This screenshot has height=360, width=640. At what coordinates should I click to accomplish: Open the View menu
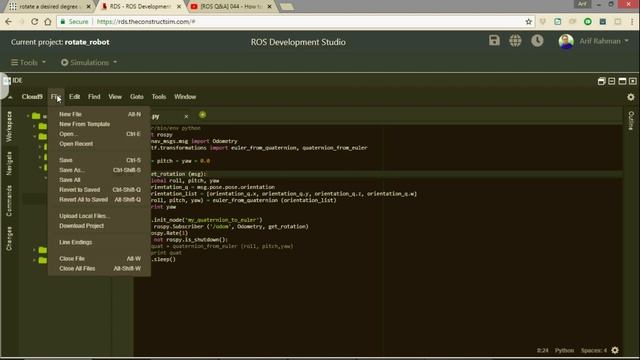tap(115, 97)
